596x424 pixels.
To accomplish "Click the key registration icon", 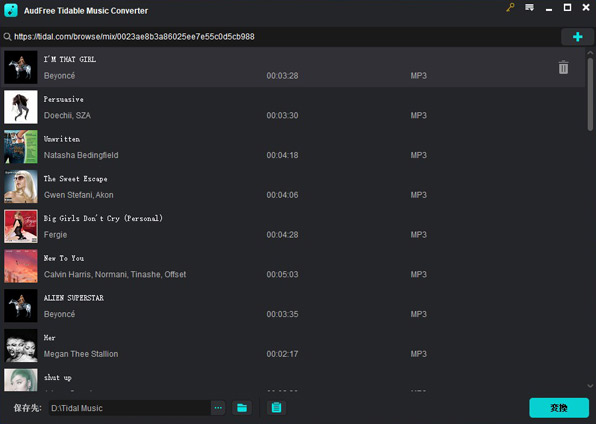I will point(510,7).
